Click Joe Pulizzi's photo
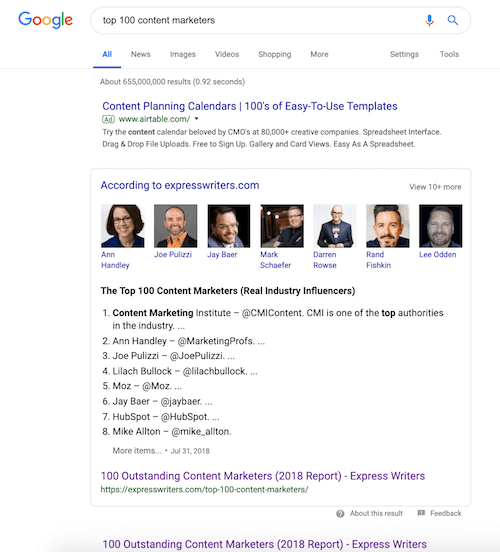The image size is (500, 552). 175,226
